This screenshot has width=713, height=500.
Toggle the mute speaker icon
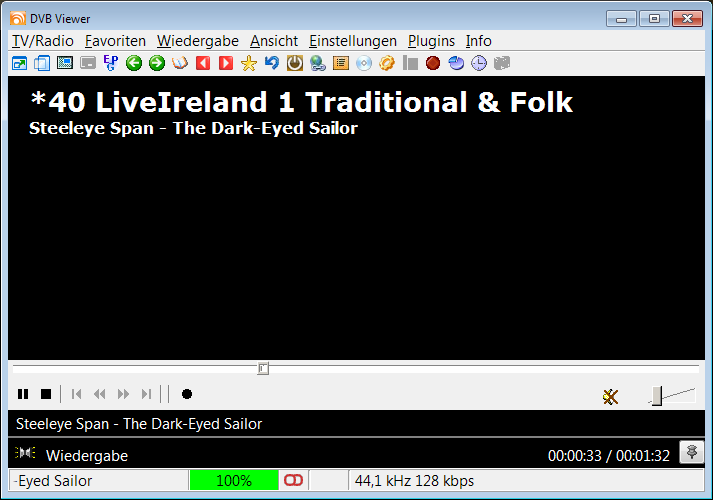click(x=611, y=397)
